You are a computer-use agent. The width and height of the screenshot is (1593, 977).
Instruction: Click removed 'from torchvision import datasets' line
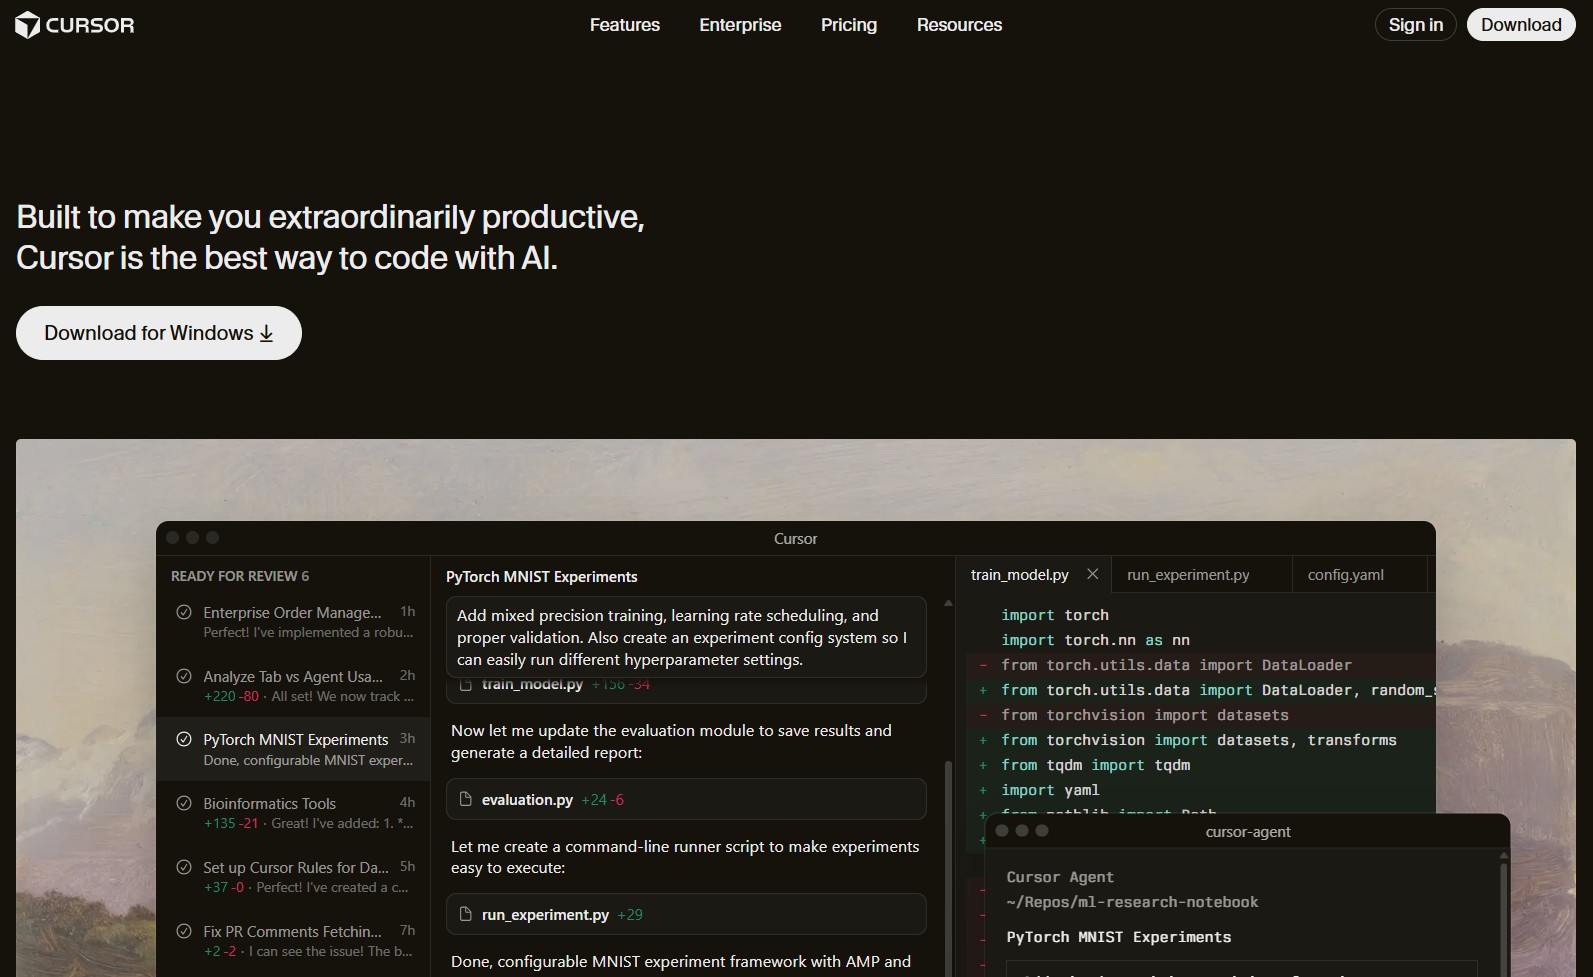point(1145,715)
